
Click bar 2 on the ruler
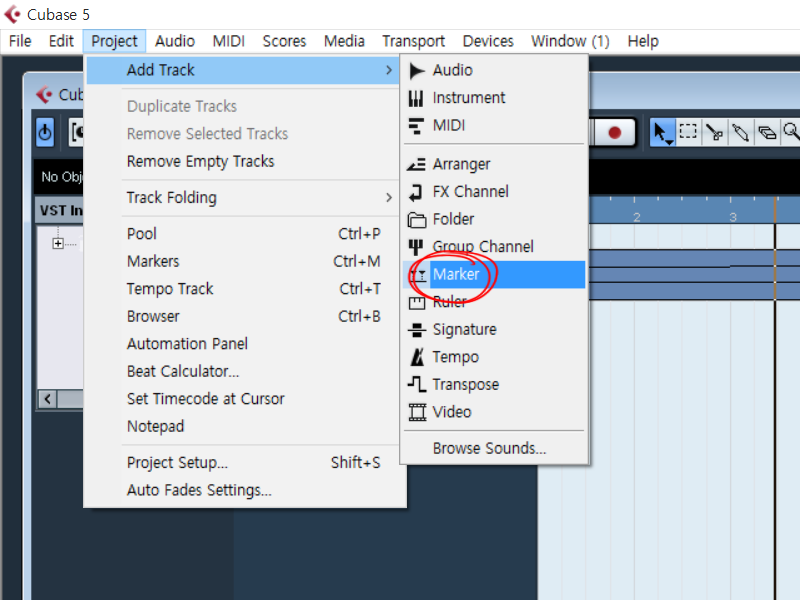tap(636, 217)
